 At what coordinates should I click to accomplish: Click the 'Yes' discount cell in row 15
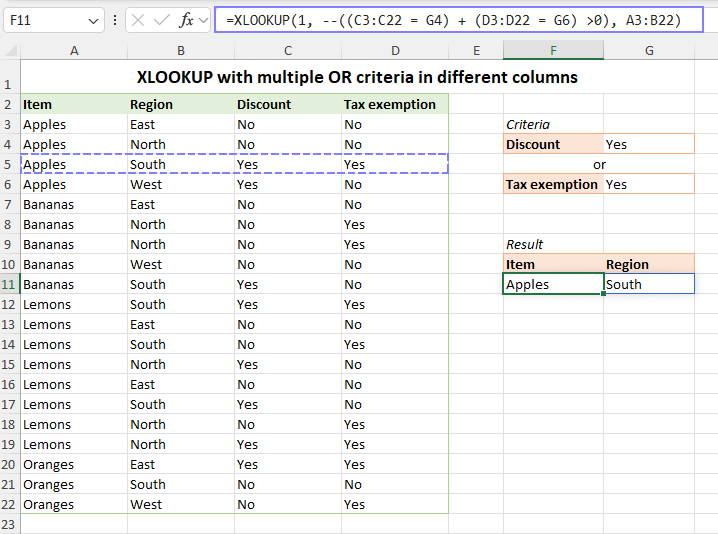click(288, 365)
